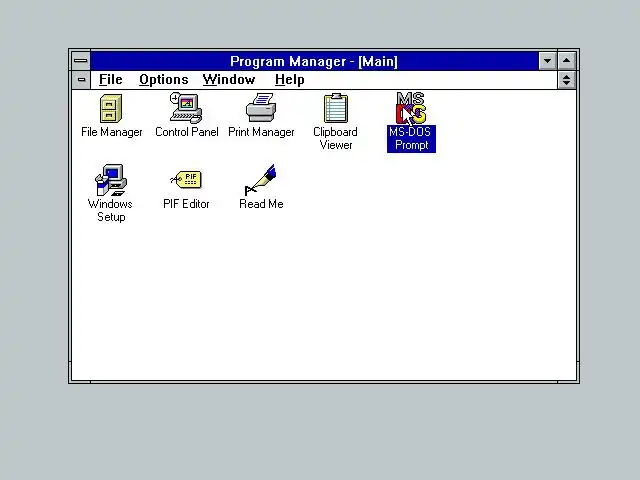This screenshot has height=480, width=640.
Task: Click the Program Manager title bar
Action: pos(314,61)
